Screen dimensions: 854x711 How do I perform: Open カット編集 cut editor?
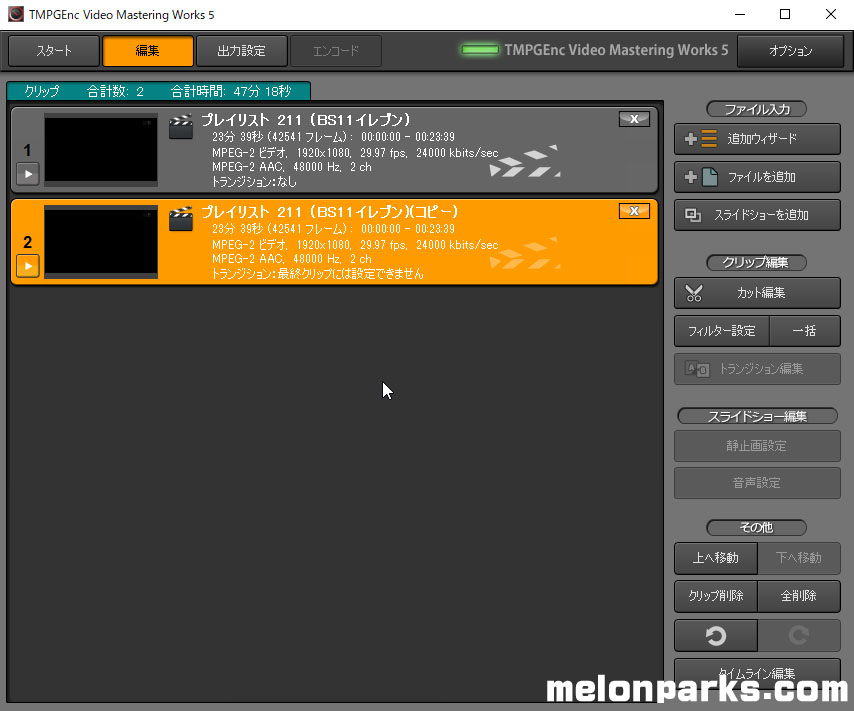[757, 293]
